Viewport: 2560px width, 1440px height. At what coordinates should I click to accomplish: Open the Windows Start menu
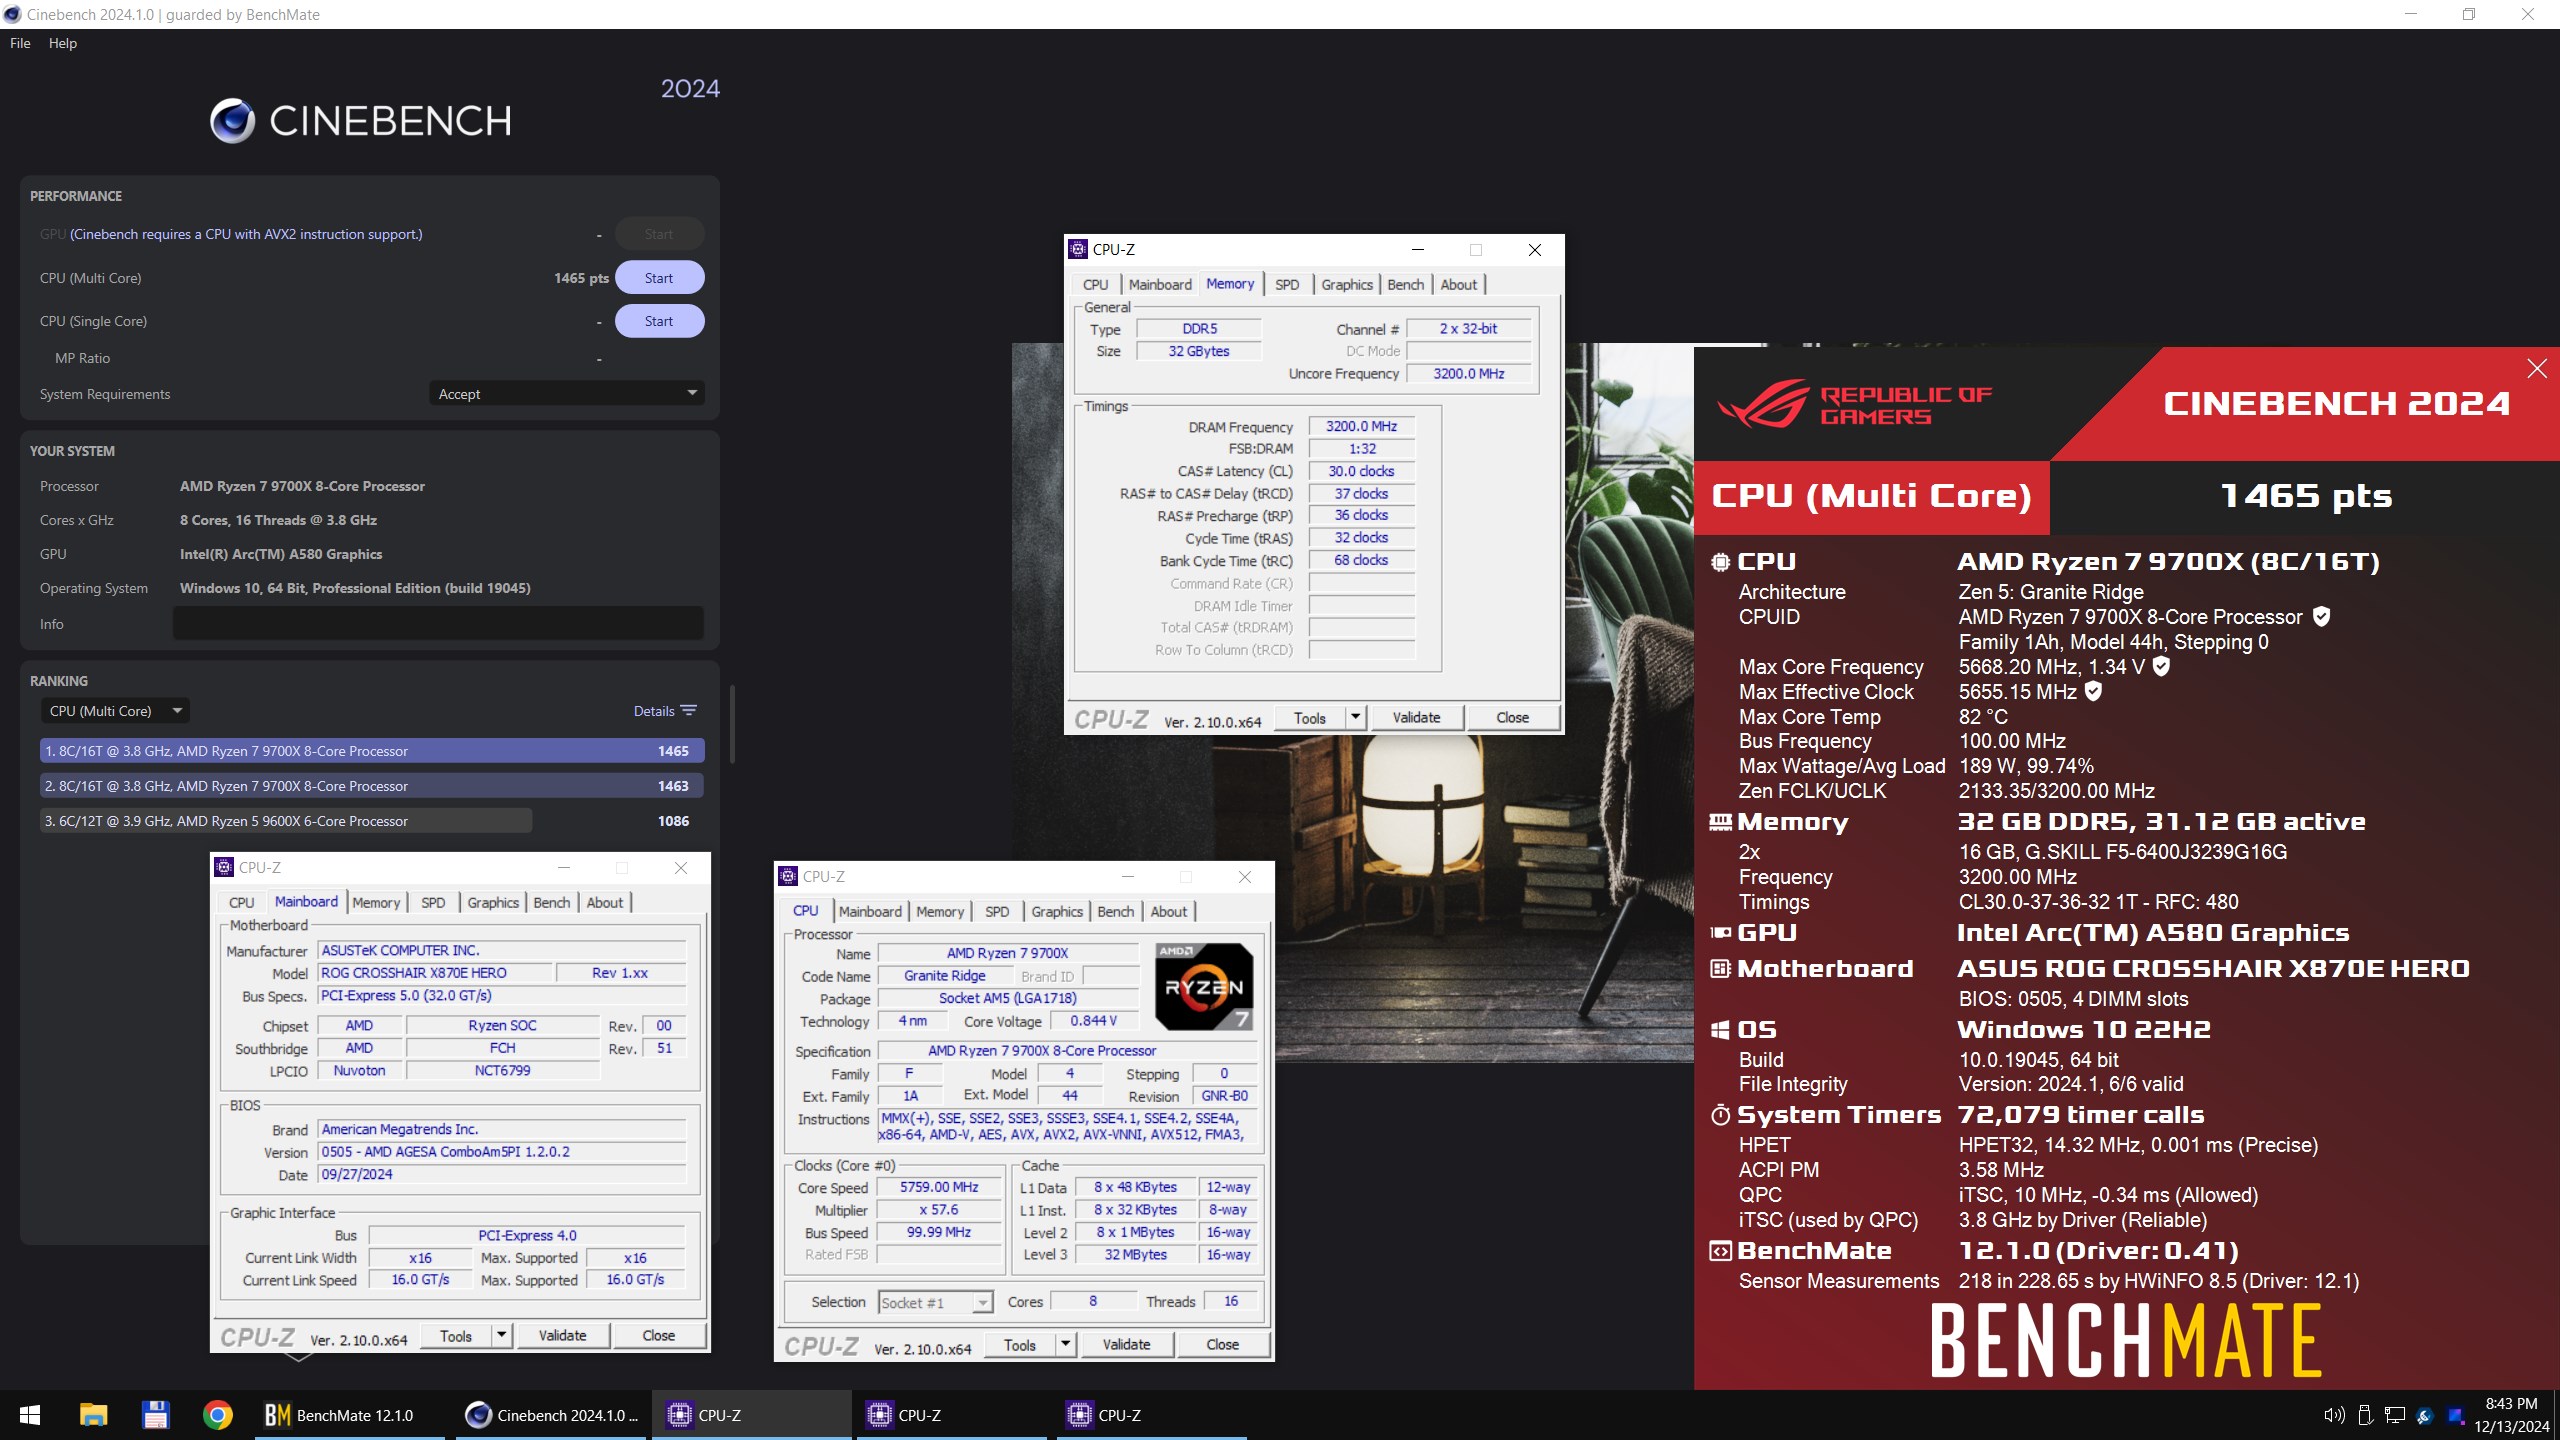click(30, 1415)
